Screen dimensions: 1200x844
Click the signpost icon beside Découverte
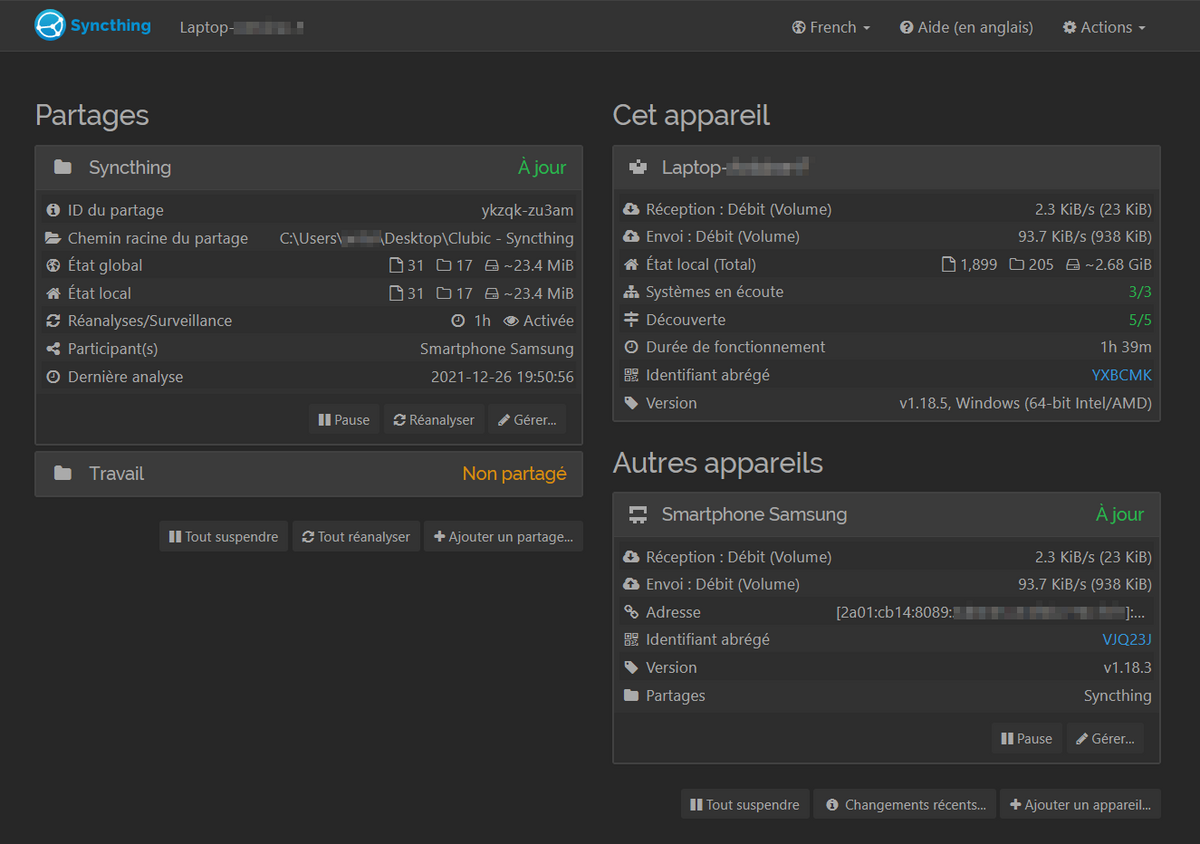click(x=631, y=320)
